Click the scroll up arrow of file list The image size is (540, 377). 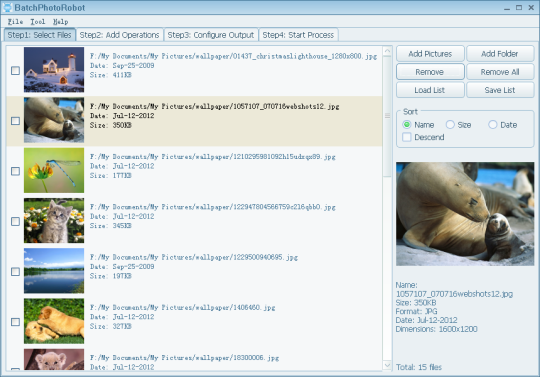point(387,51)
